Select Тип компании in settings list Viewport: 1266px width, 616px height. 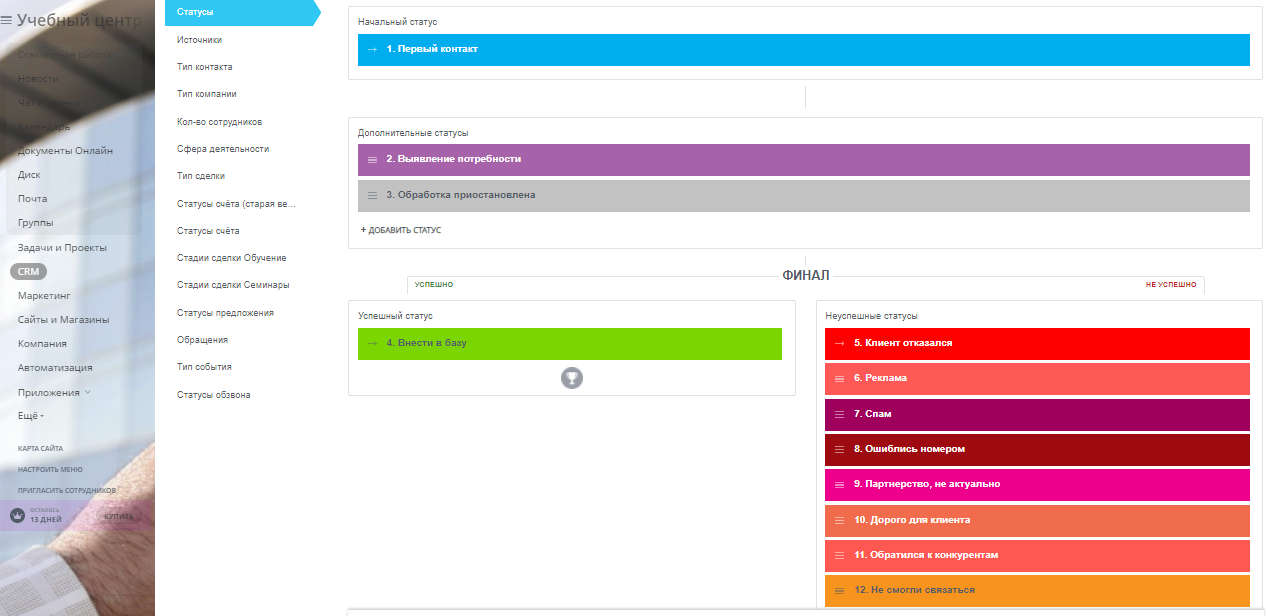tap(207, 94)
